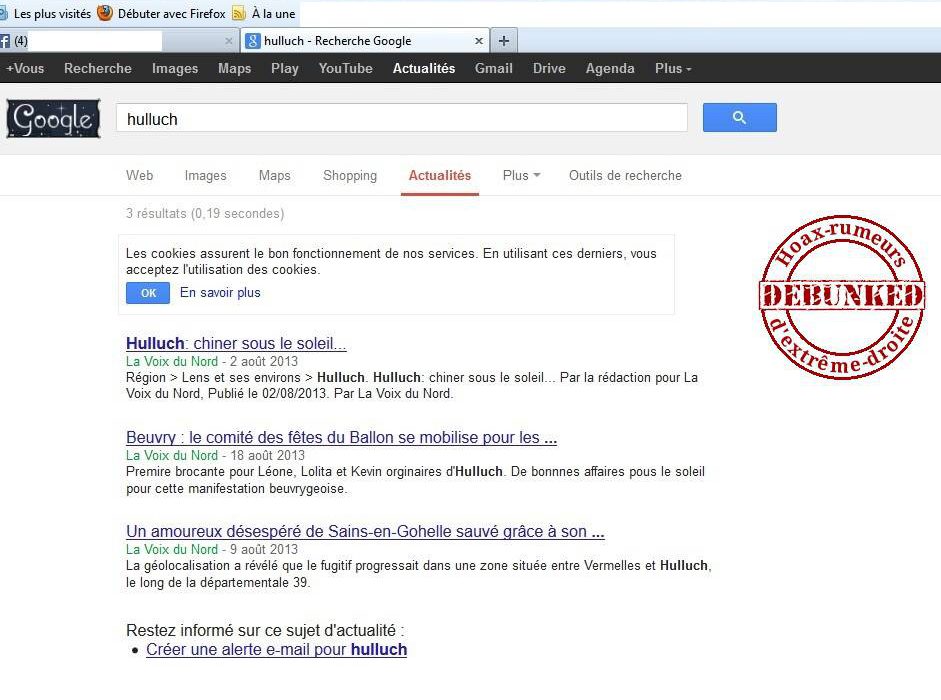Open Gmail in the top black bar
This screenshot has width=941, height=700.
[x=494, y=68]
